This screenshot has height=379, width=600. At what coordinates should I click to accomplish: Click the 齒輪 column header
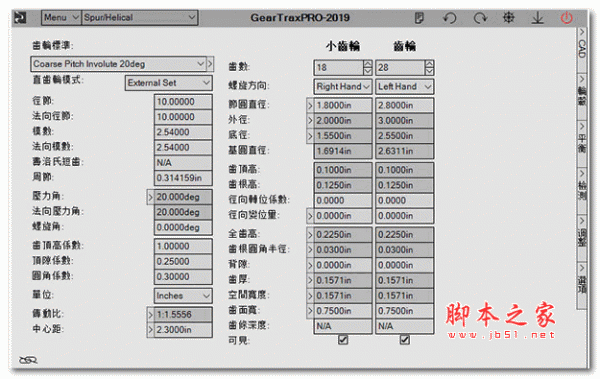pyautogui.click(x=405, y=46)
